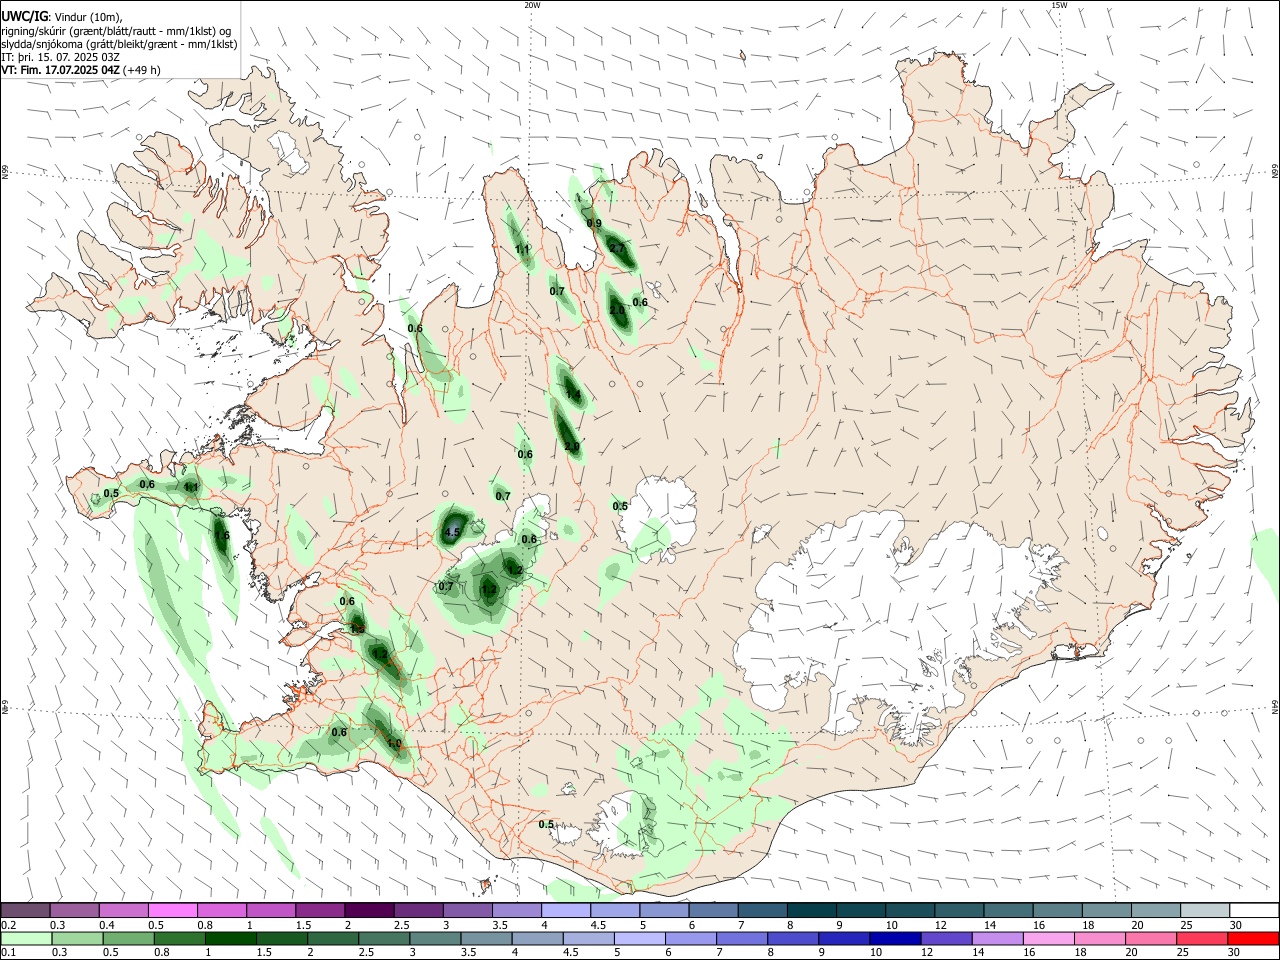The image size is (1280, 960).
Task: Click the initial time 'IT: þri. 15. 07. 2025 03Z'
Action: [61, 57]
